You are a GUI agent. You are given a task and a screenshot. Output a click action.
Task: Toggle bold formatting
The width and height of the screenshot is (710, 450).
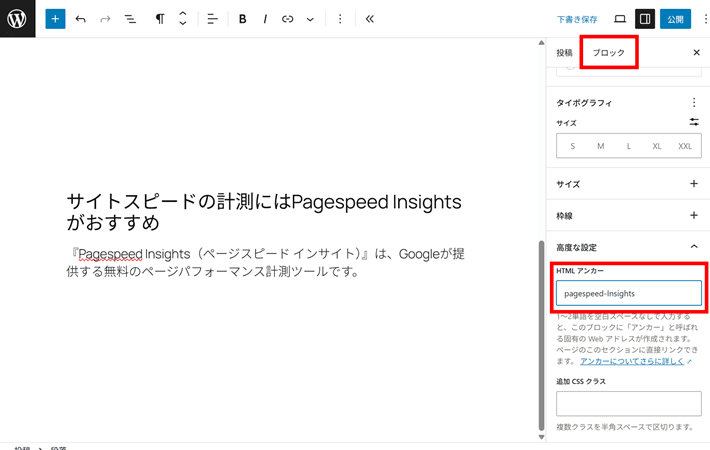[x=243, y=19]
